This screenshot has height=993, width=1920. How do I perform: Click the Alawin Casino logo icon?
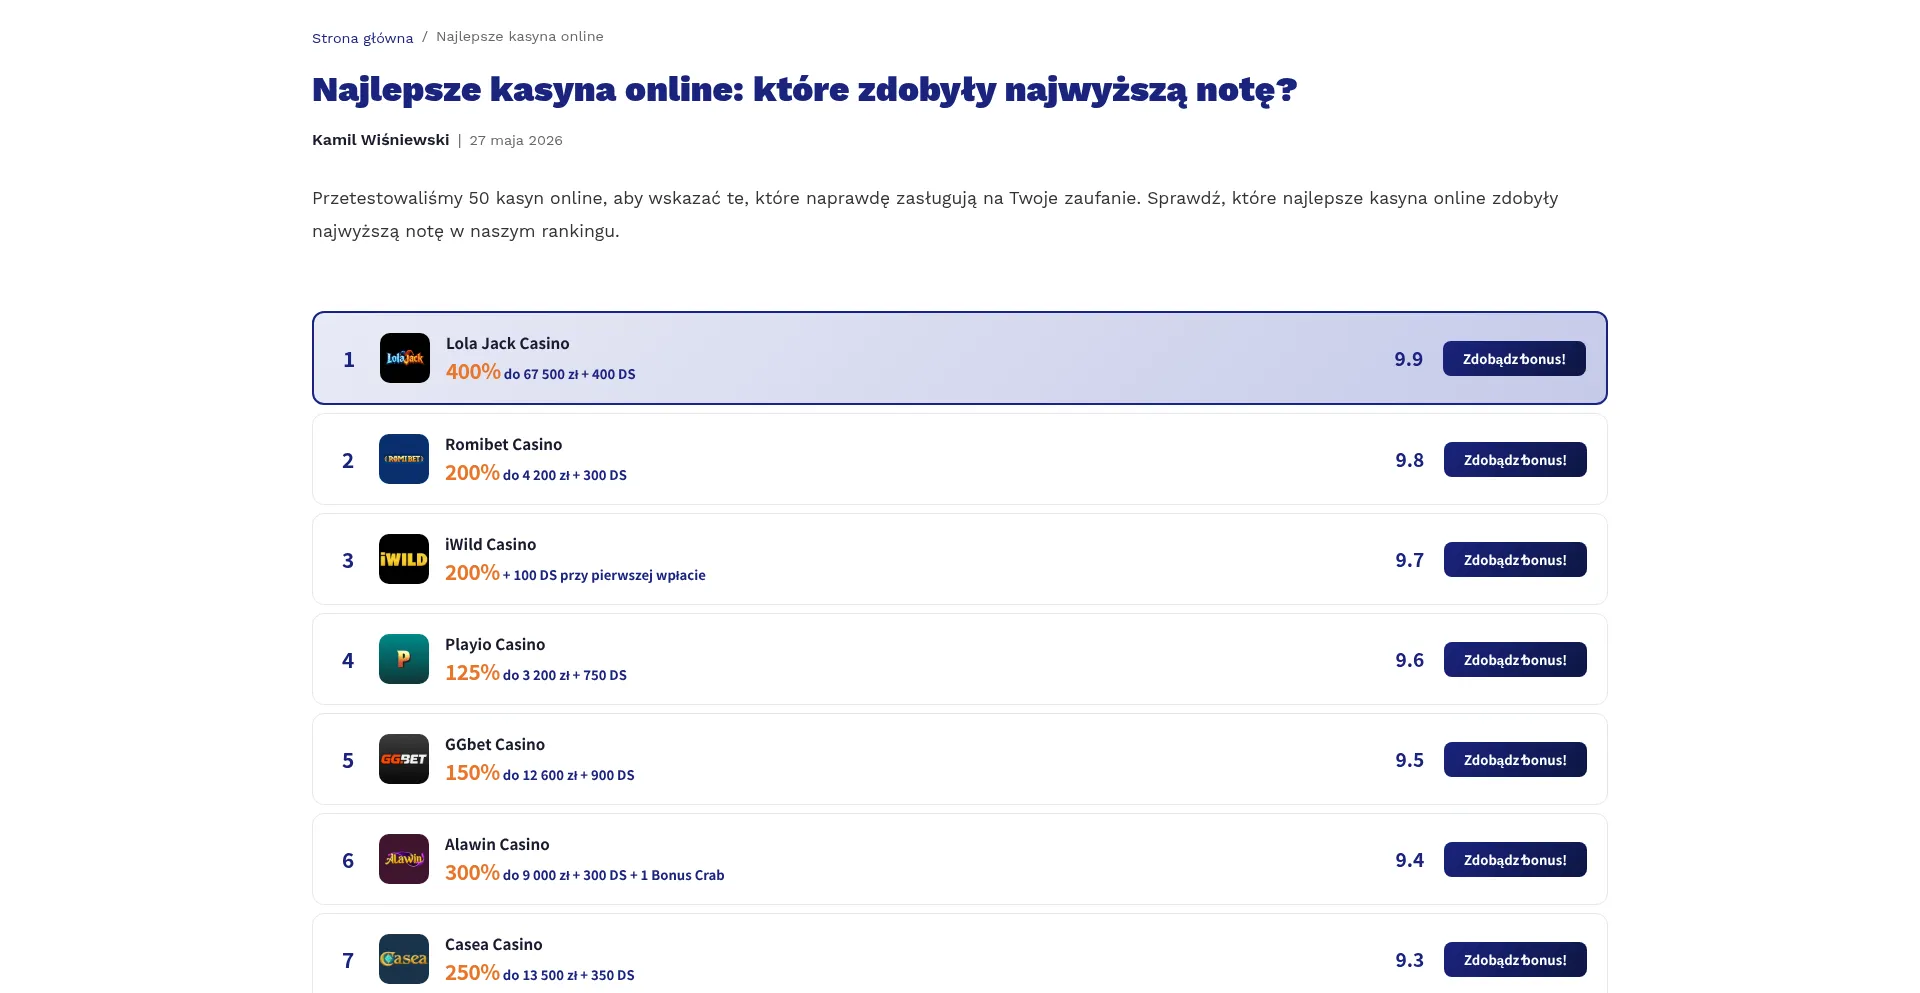point(404,859)
